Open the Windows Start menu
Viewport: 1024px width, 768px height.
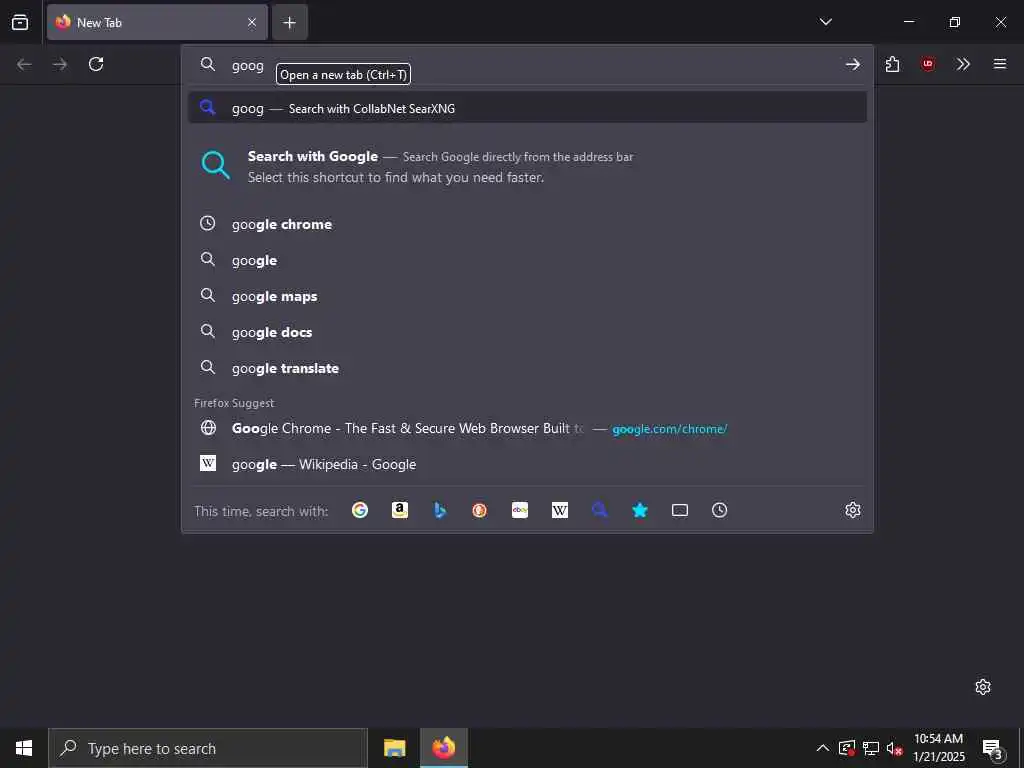24,748
